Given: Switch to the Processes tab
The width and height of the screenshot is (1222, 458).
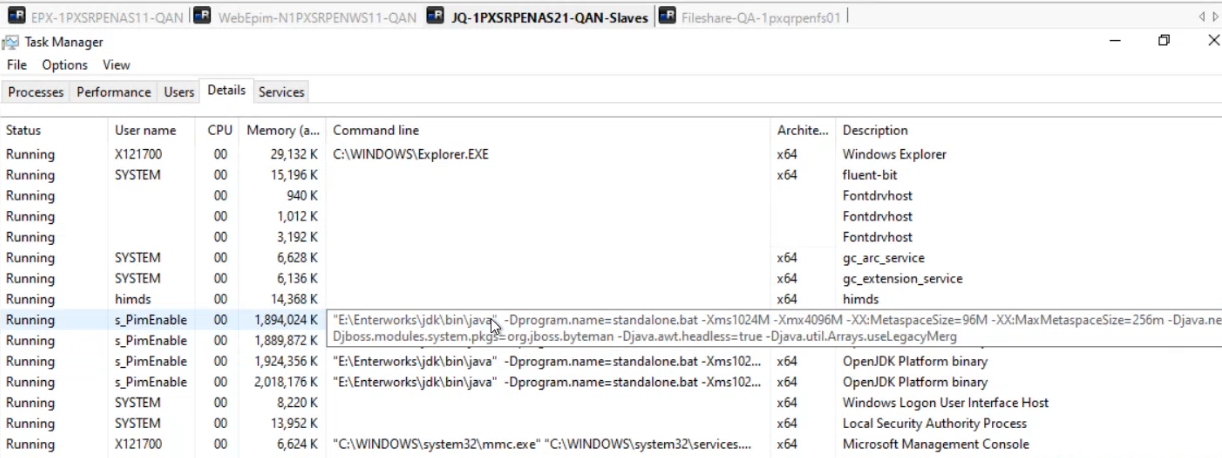Looking at the screenshot, I should pyautogui.click(x=36, y=92).
